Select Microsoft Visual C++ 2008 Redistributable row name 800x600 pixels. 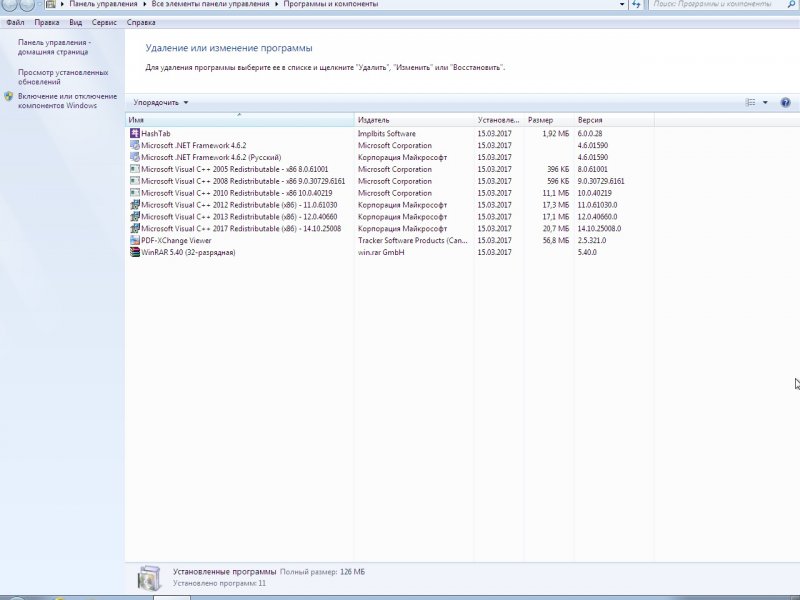tap(243, 181)
